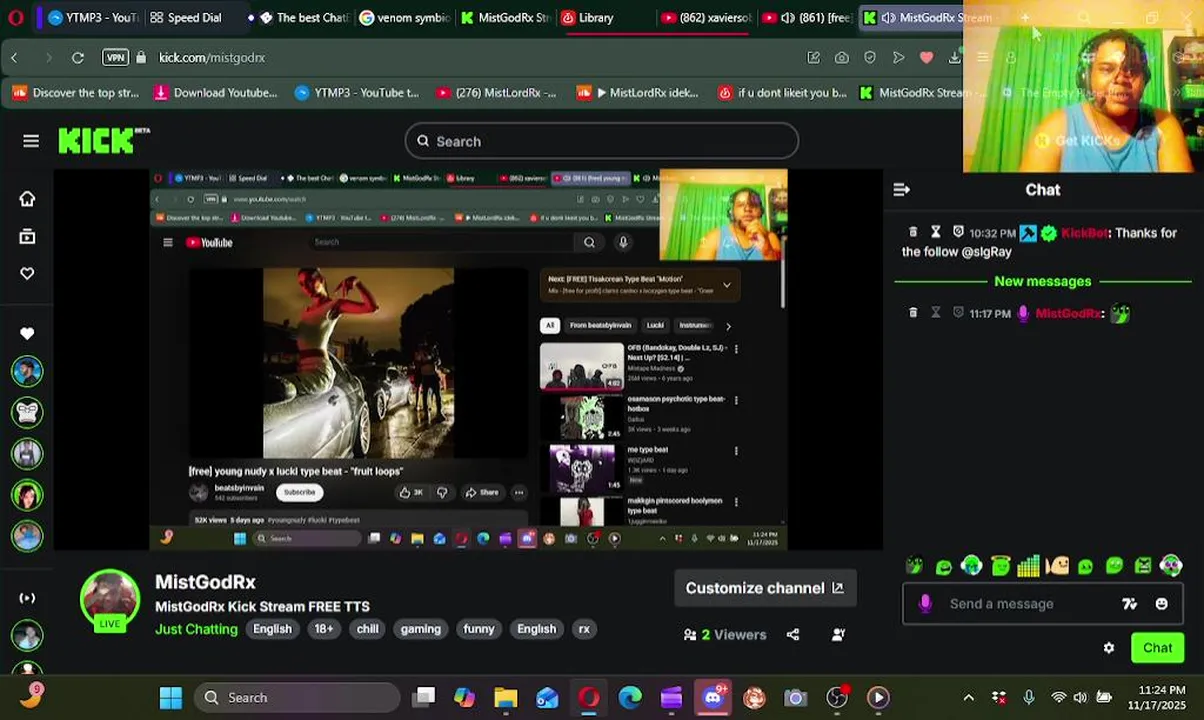Click the sidebar broadcast signal icon

(x=27, y=598)
